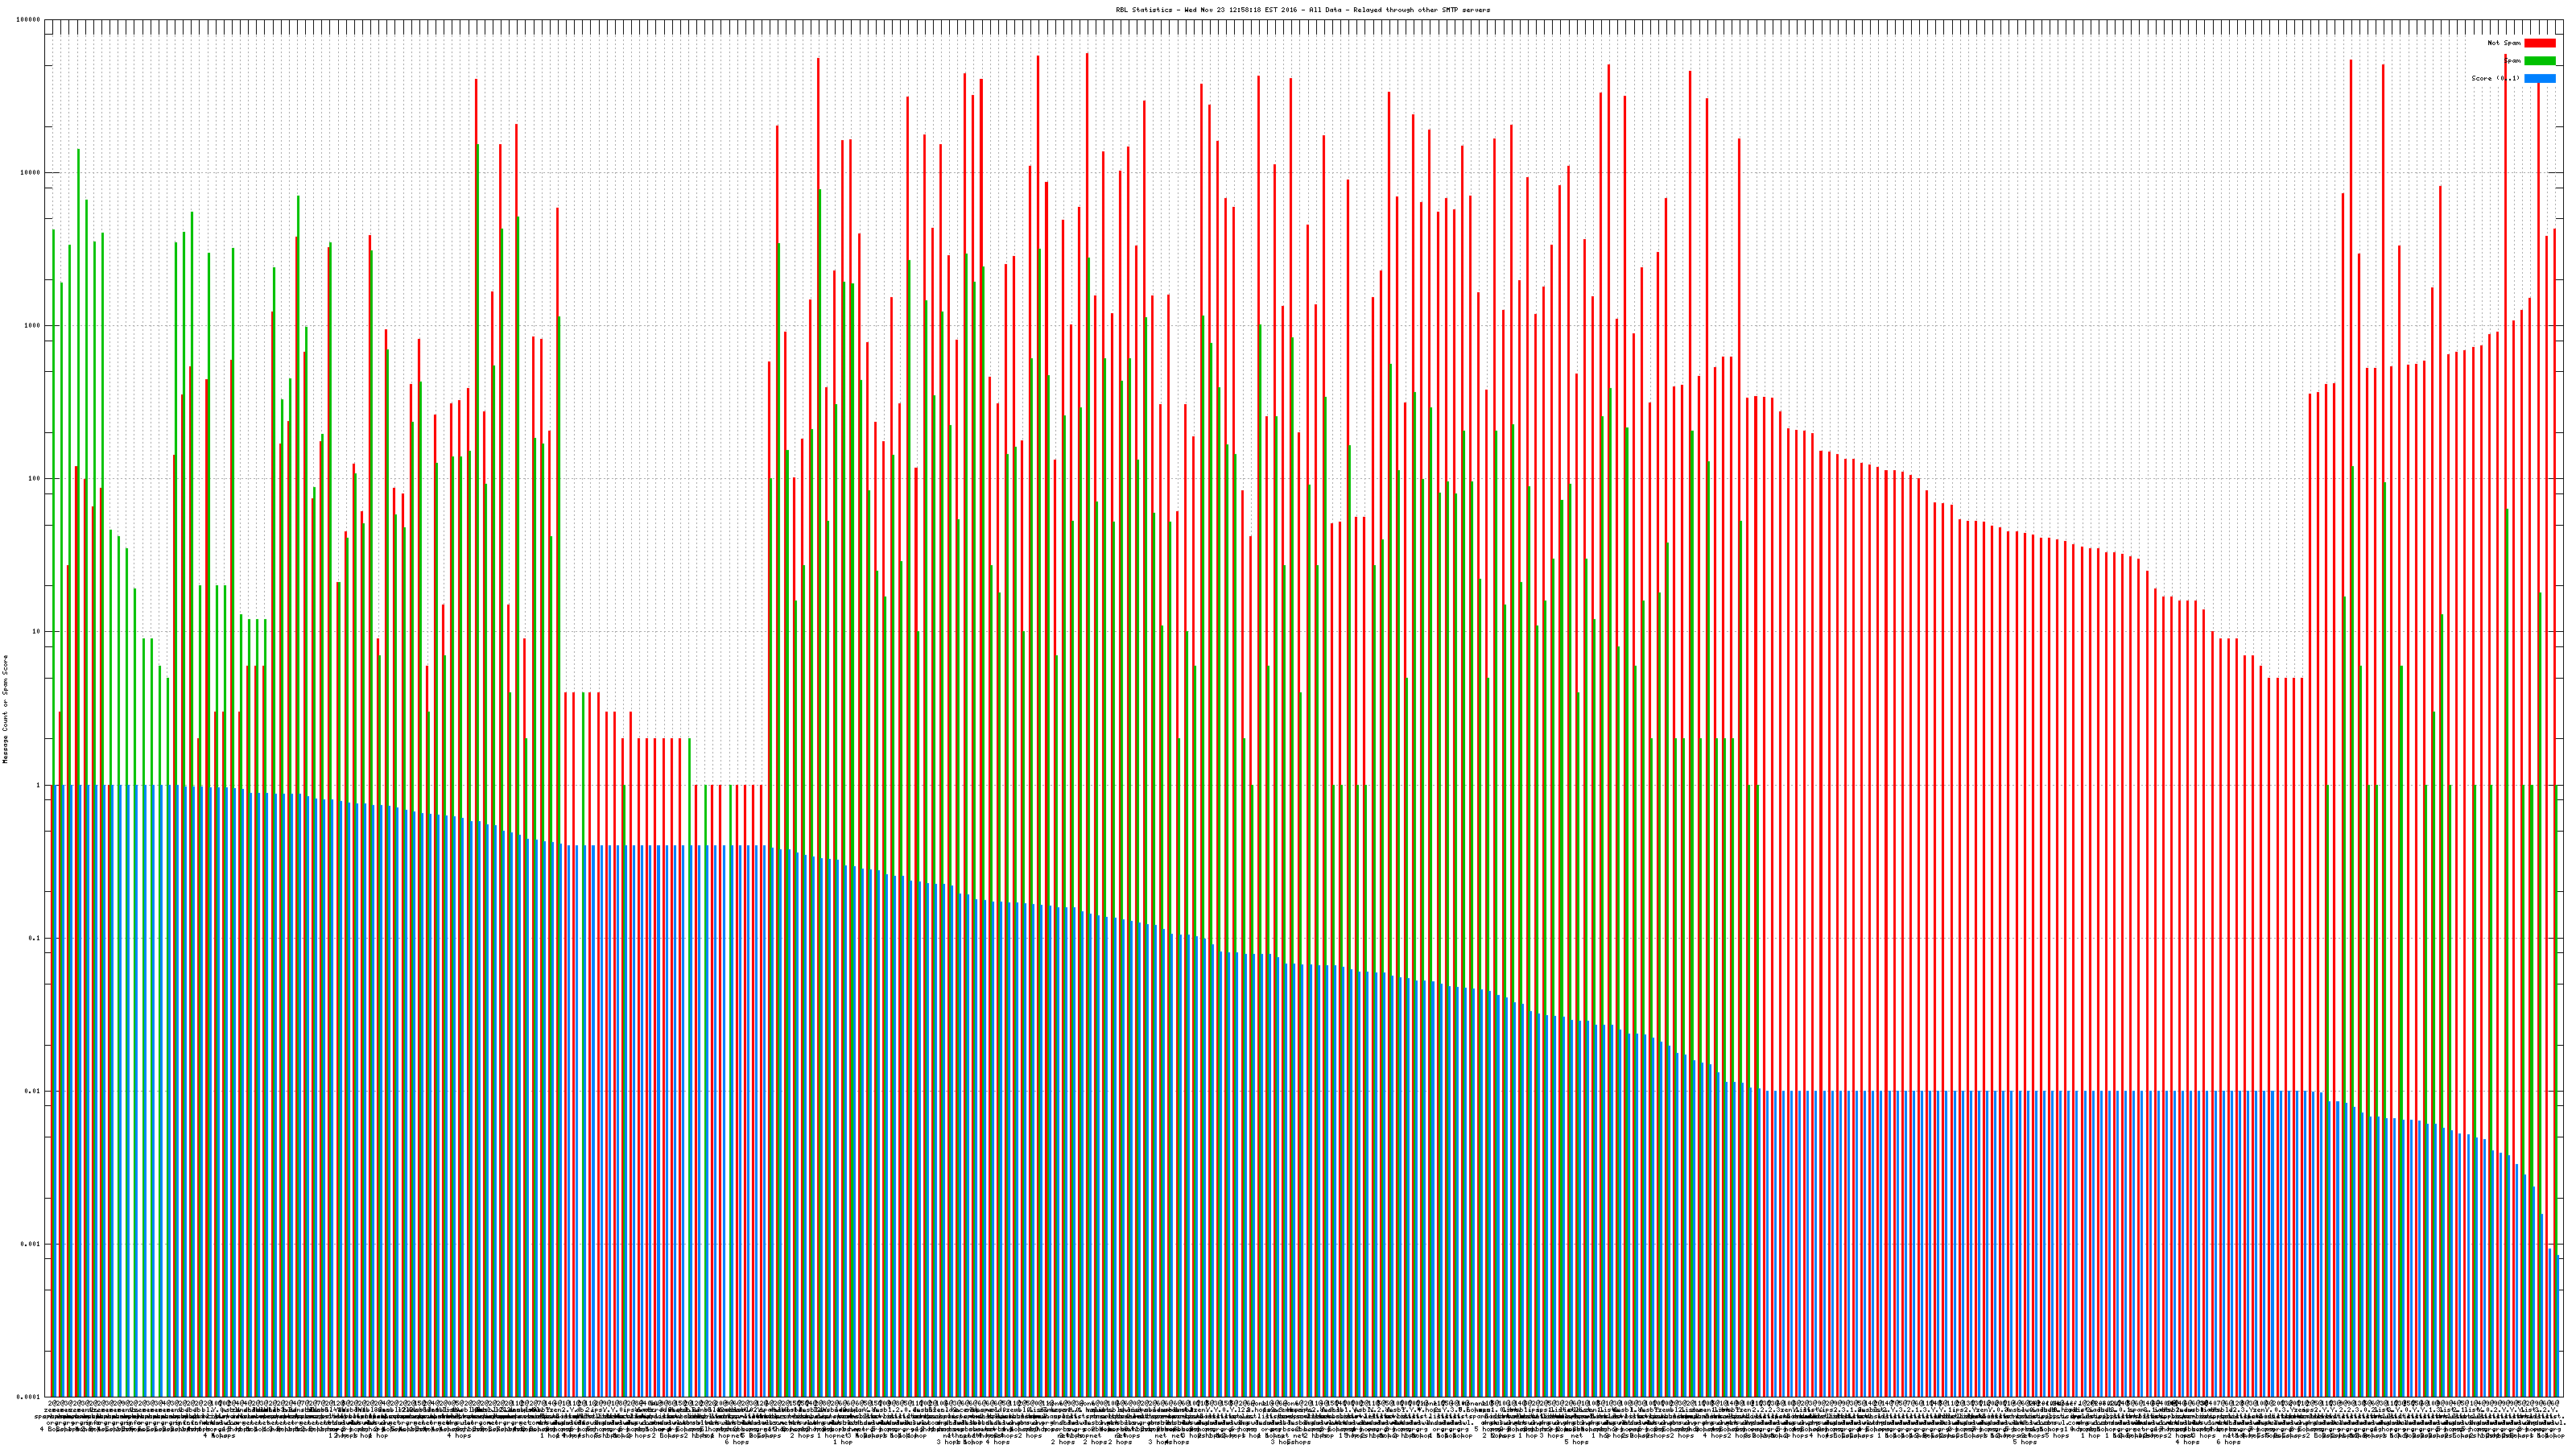Click the "Not Spam" legend label
This screenshot has width=2576, height=1449.
pos(2504,43)
